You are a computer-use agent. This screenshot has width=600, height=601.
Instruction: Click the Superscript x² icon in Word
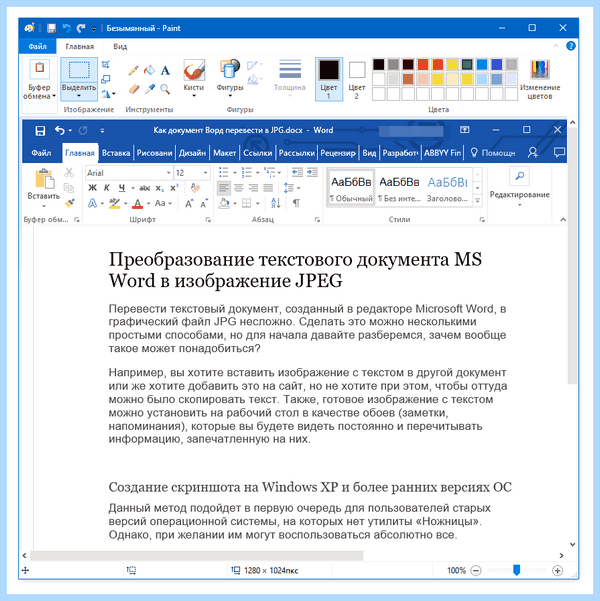point(174,188)
